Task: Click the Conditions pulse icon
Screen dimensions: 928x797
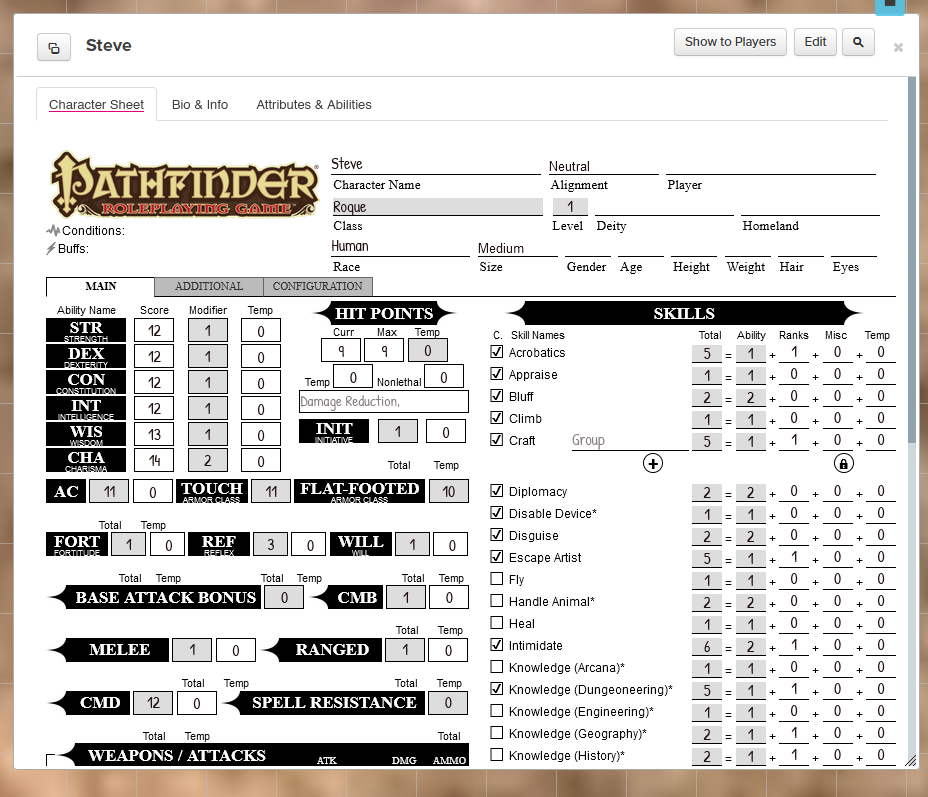Action: tap(53, 230)
